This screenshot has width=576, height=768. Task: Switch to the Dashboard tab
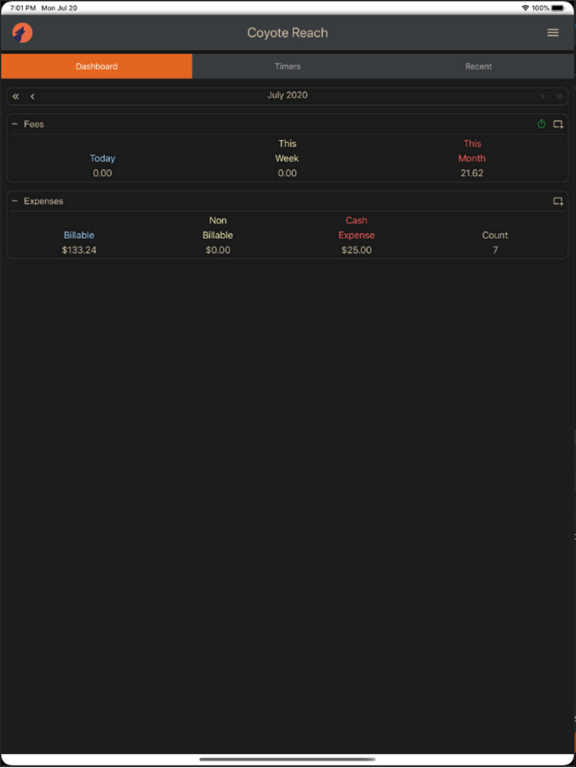click(96, 66)
